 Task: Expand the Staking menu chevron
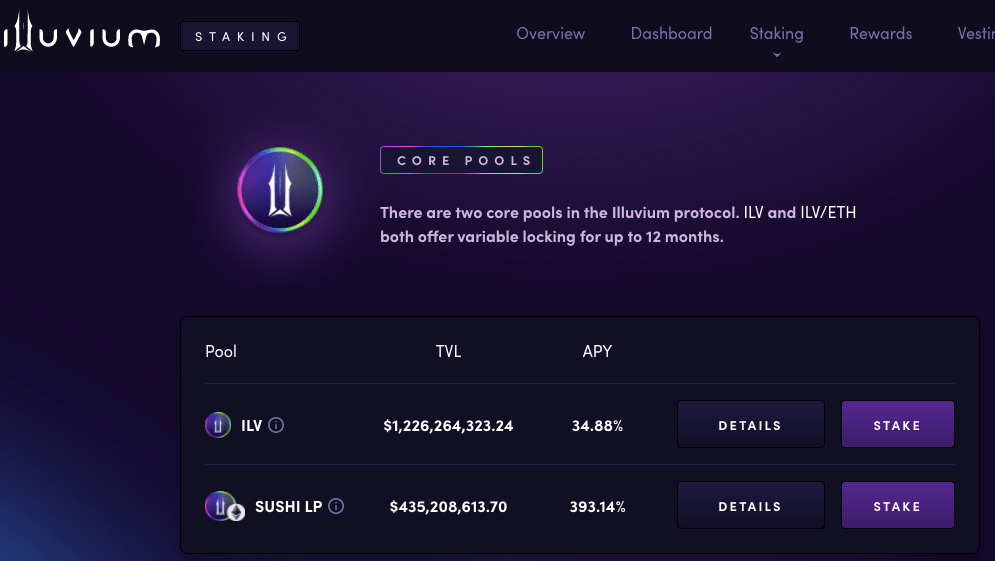click(776, 55)
